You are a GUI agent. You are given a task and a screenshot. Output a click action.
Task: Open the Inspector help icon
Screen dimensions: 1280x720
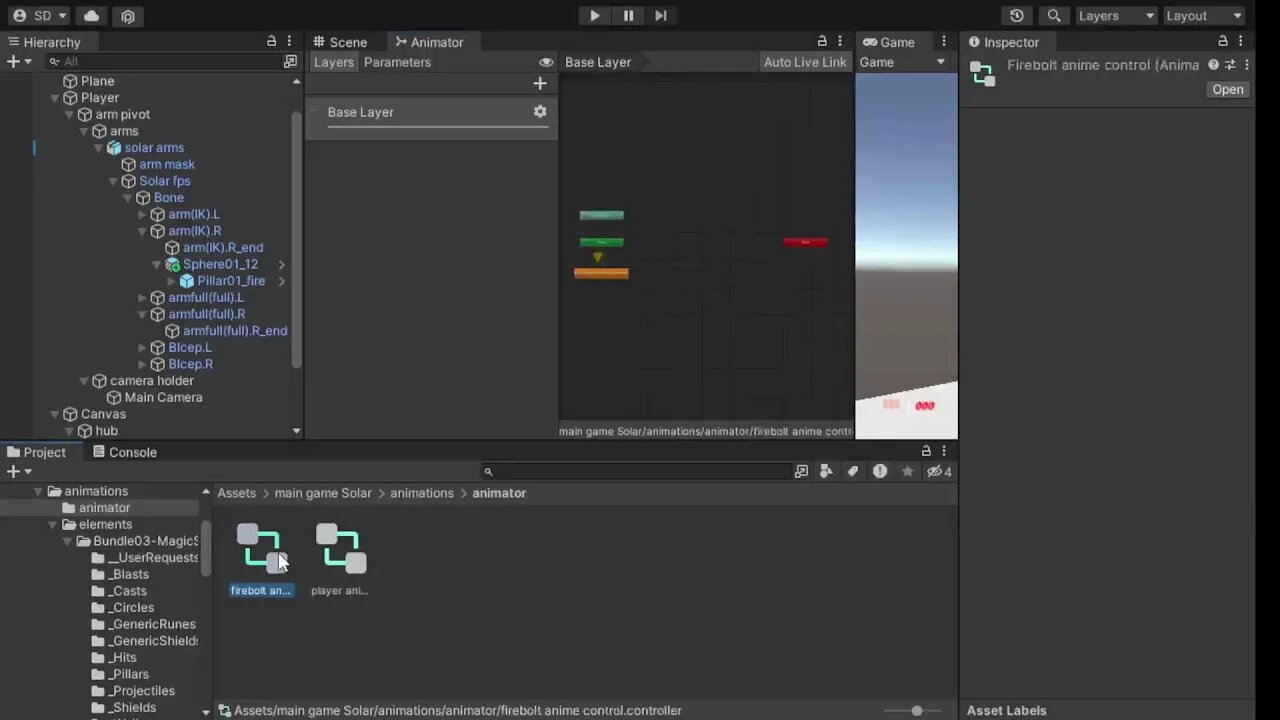click(1213, 65)
